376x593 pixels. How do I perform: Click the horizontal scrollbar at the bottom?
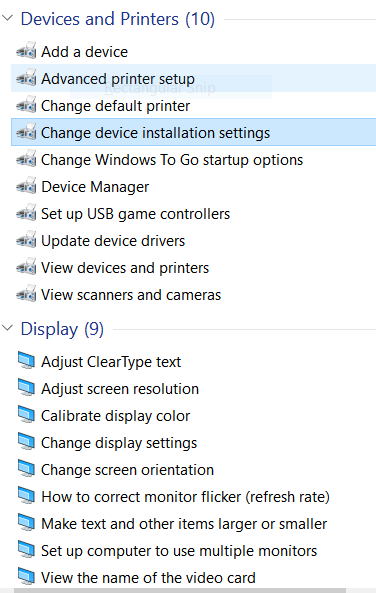tap(180, 590)
